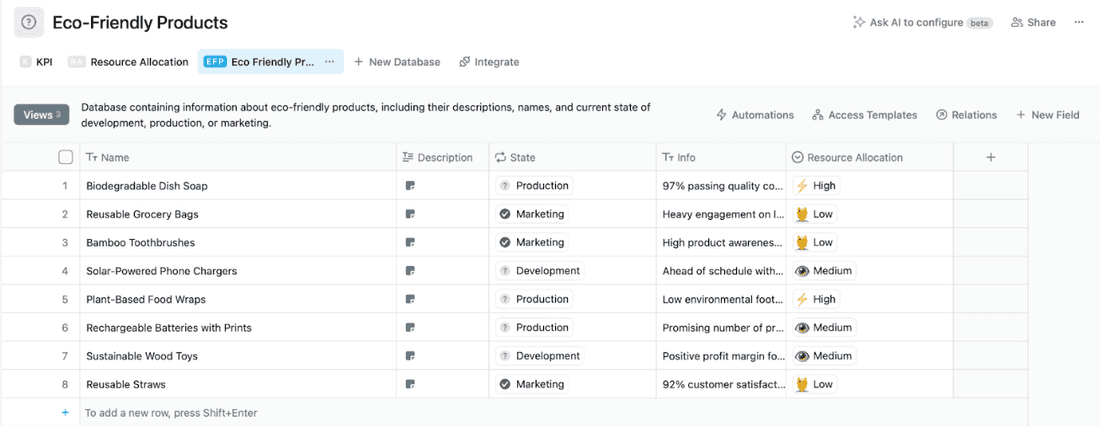Viewport: 1100px width, 426px height.
Task: Open description note for Rechargeable Batteries with Prints
Action: point(411,328)
